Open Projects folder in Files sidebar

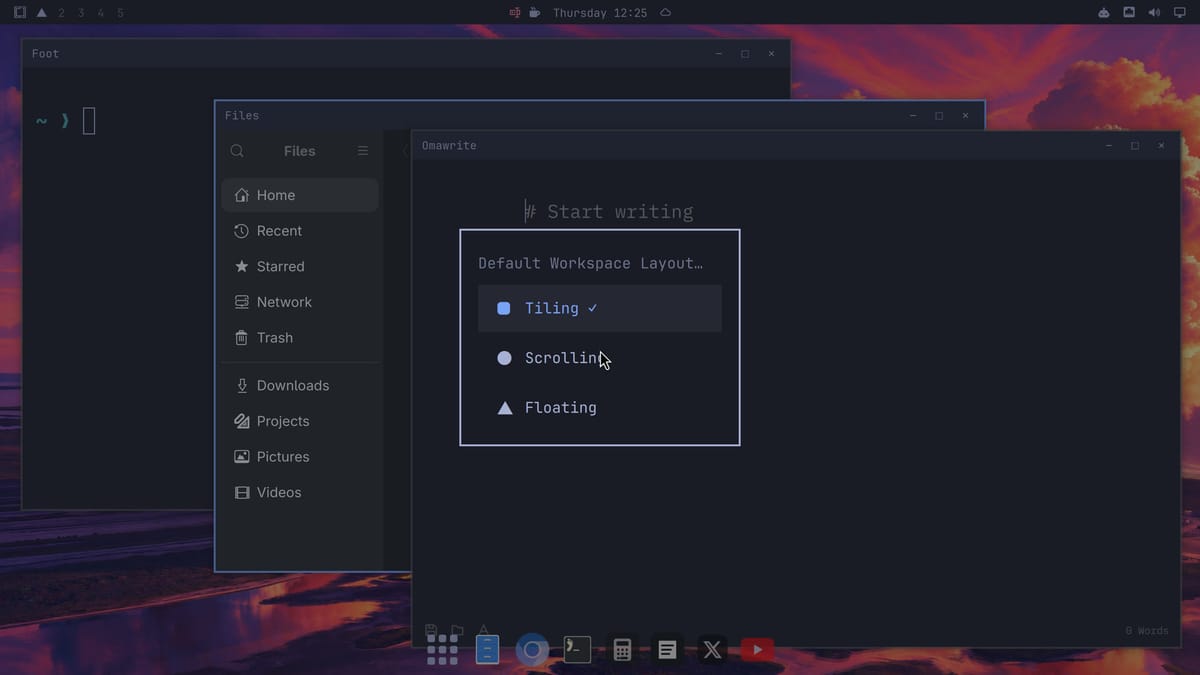pos(300,421)
